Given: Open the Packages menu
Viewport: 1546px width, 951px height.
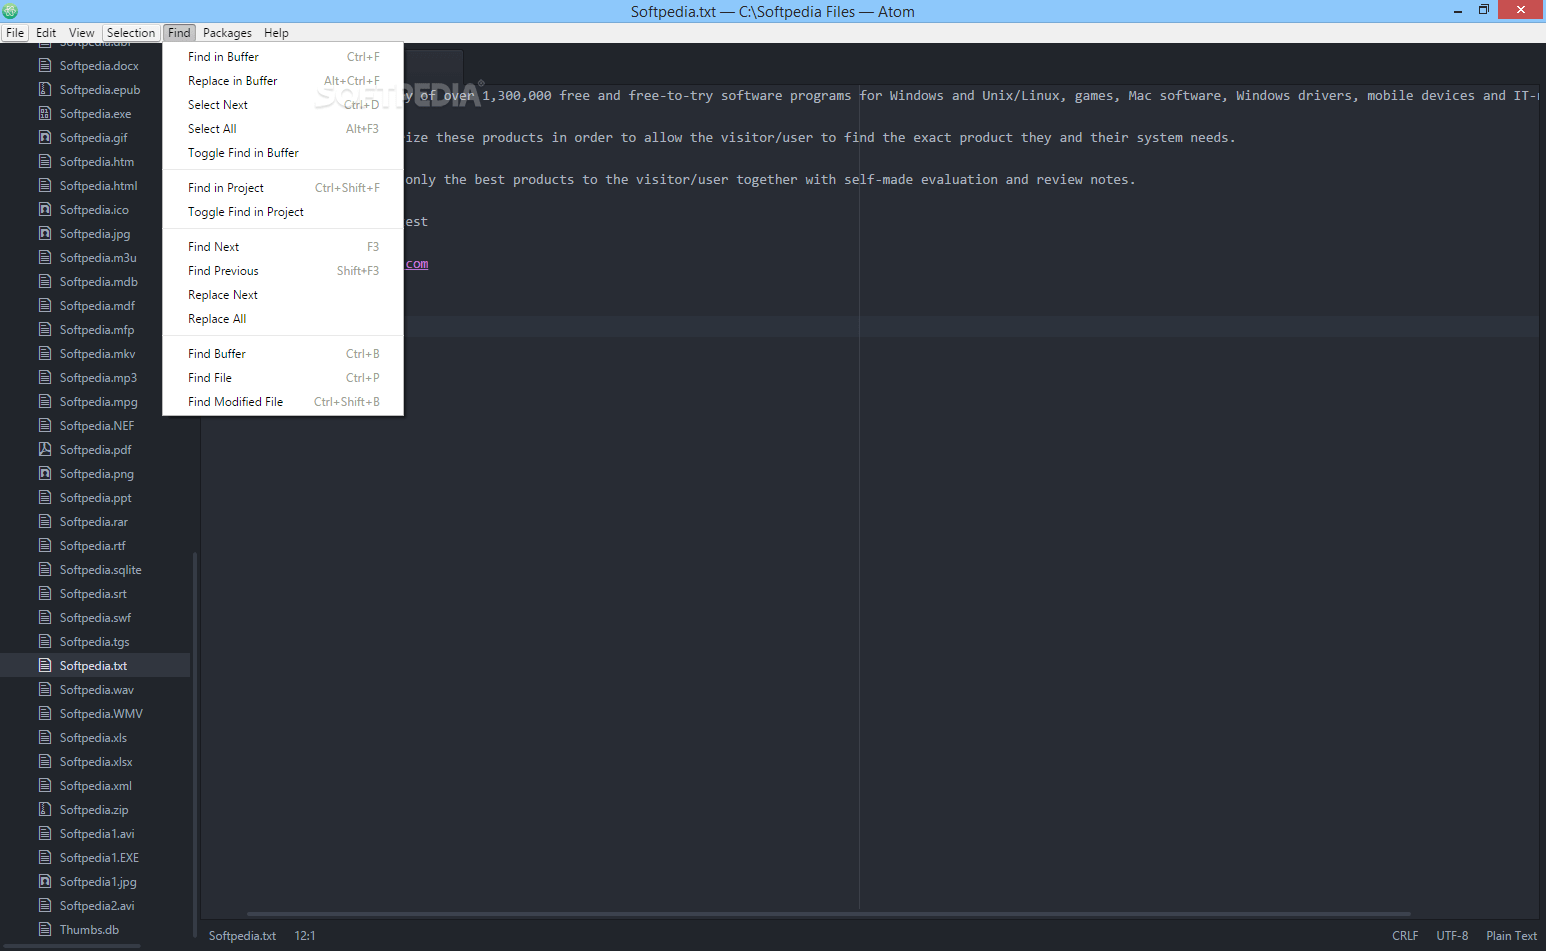Looking at the screenshot, I should coord(227,33).
